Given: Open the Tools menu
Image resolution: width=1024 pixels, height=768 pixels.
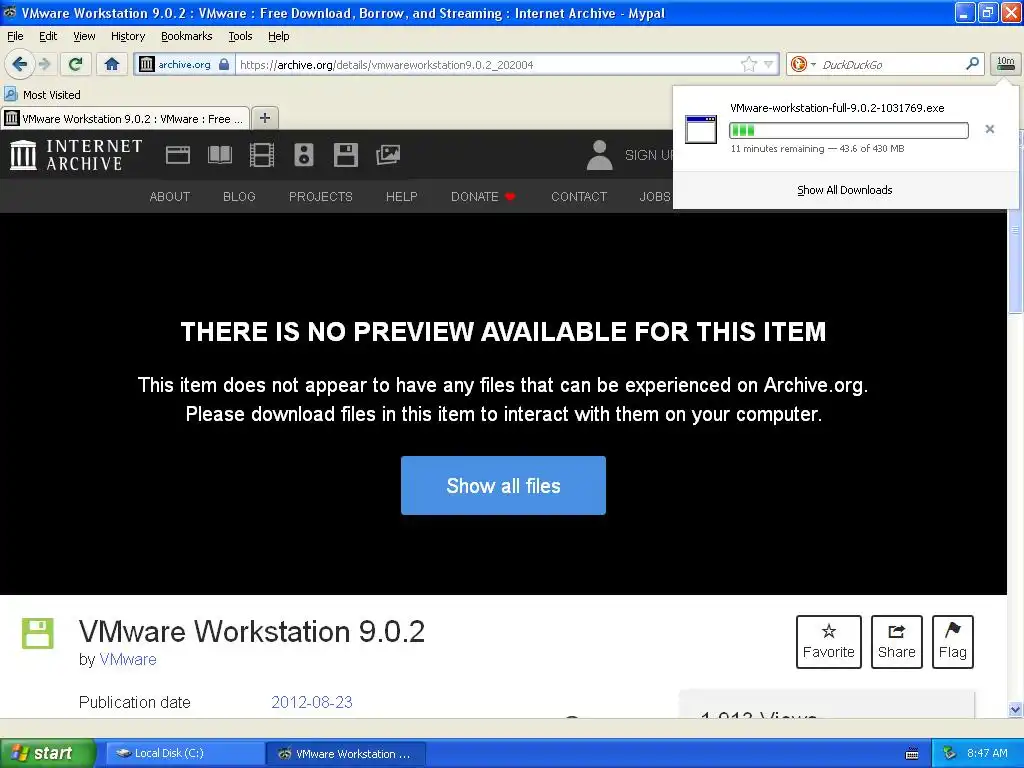Looking at the screenshot, I should [240, 36].
